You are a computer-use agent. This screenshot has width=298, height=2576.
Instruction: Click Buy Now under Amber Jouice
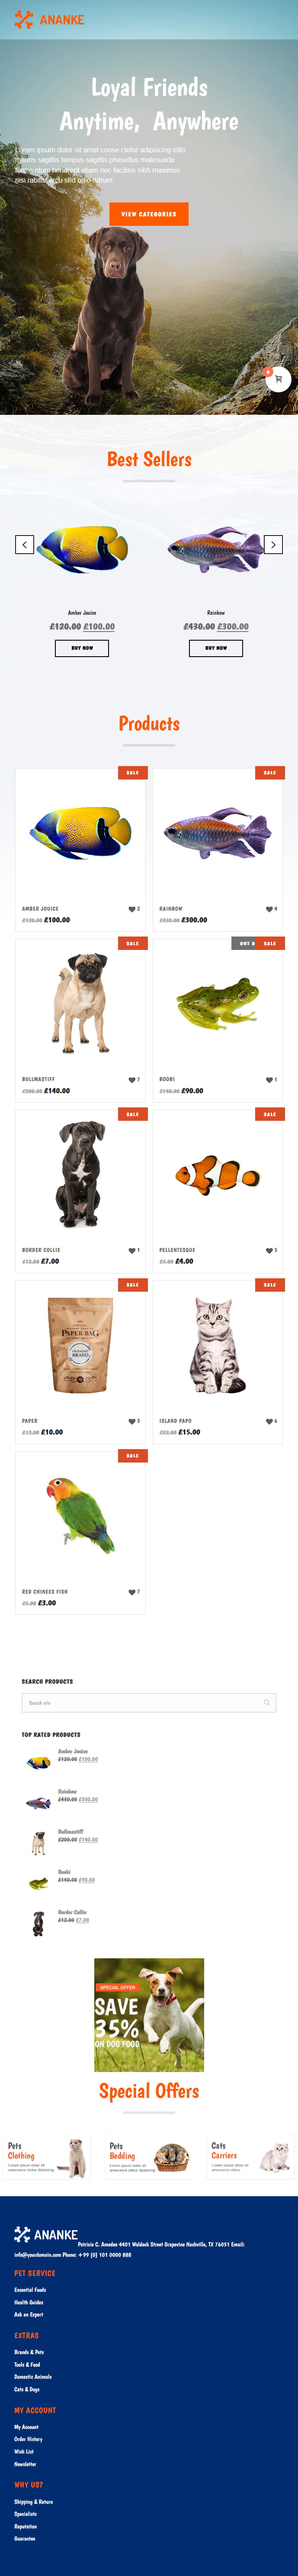[x=82, y=648]
